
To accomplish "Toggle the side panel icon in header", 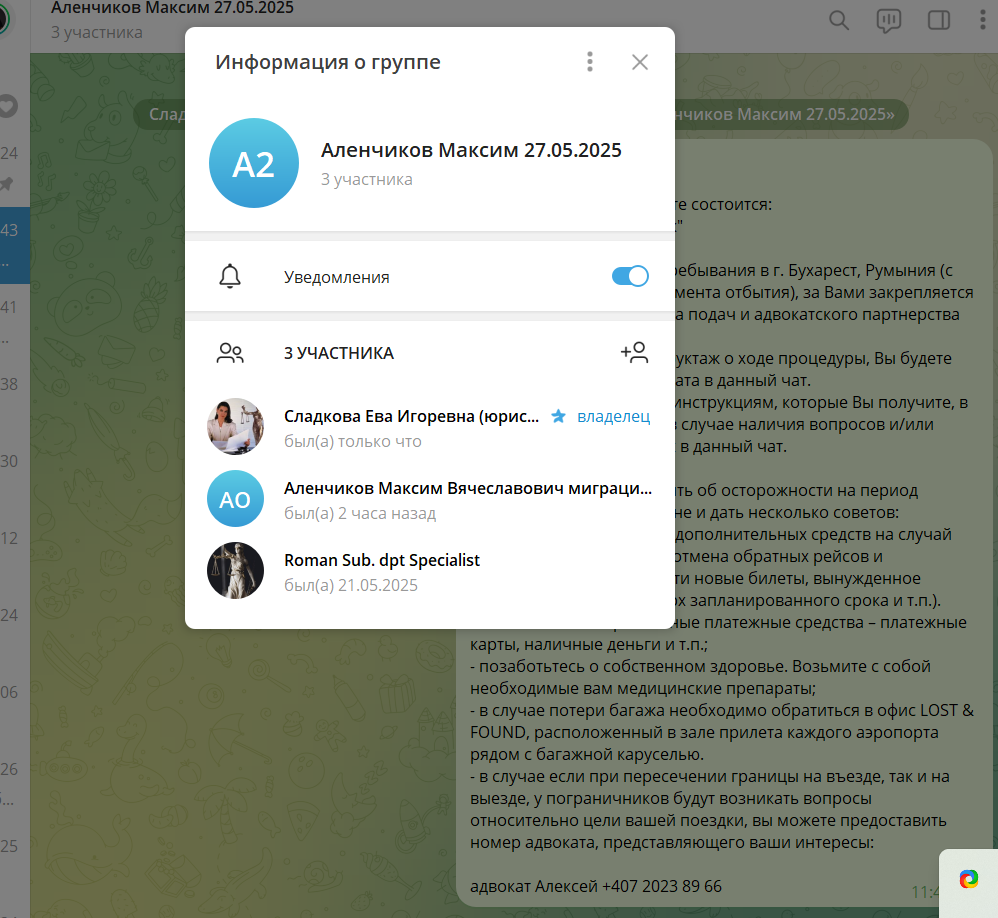I will coord(939,20).
